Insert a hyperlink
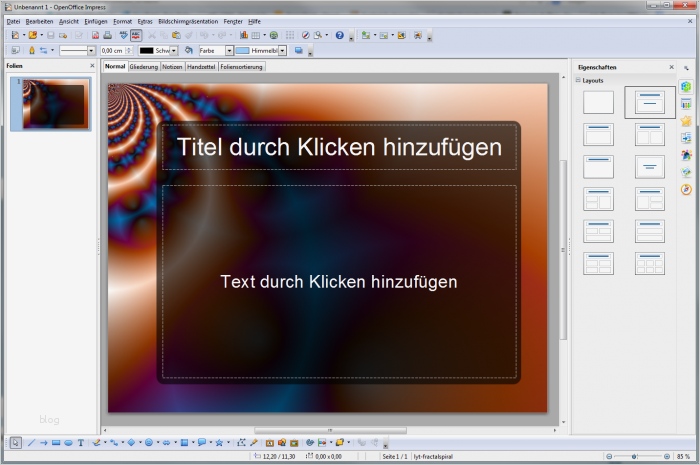Screen dimensions: 700x465 274,35
